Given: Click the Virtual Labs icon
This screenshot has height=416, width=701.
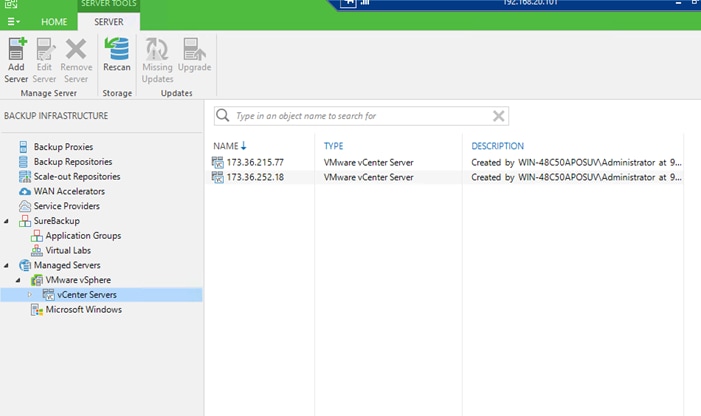Looking at the screenshot, I should click(37, 250).
